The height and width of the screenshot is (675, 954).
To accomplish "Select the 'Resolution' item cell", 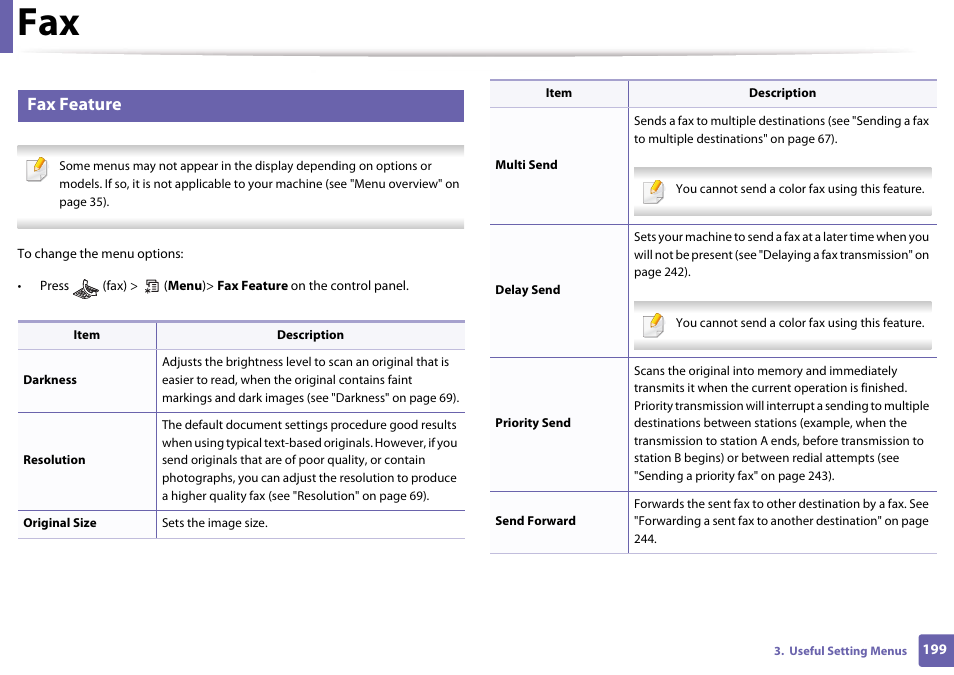I will [x=87, y=461].
